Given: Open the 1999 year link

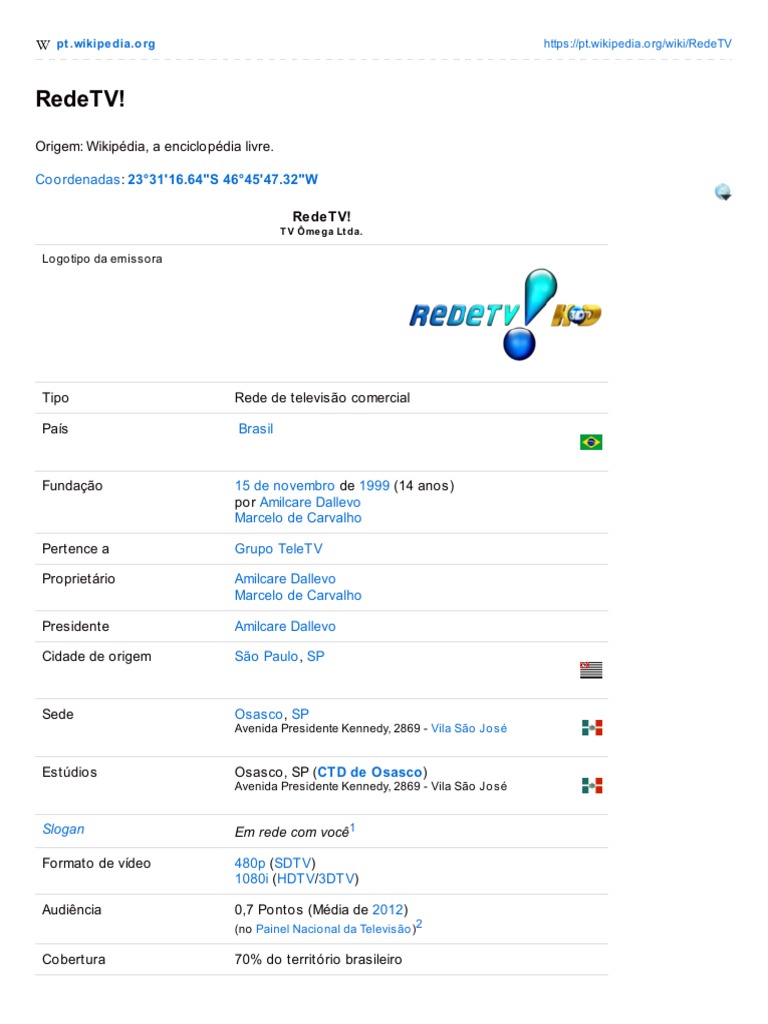Looking at the screenshot, I should 374,486.
